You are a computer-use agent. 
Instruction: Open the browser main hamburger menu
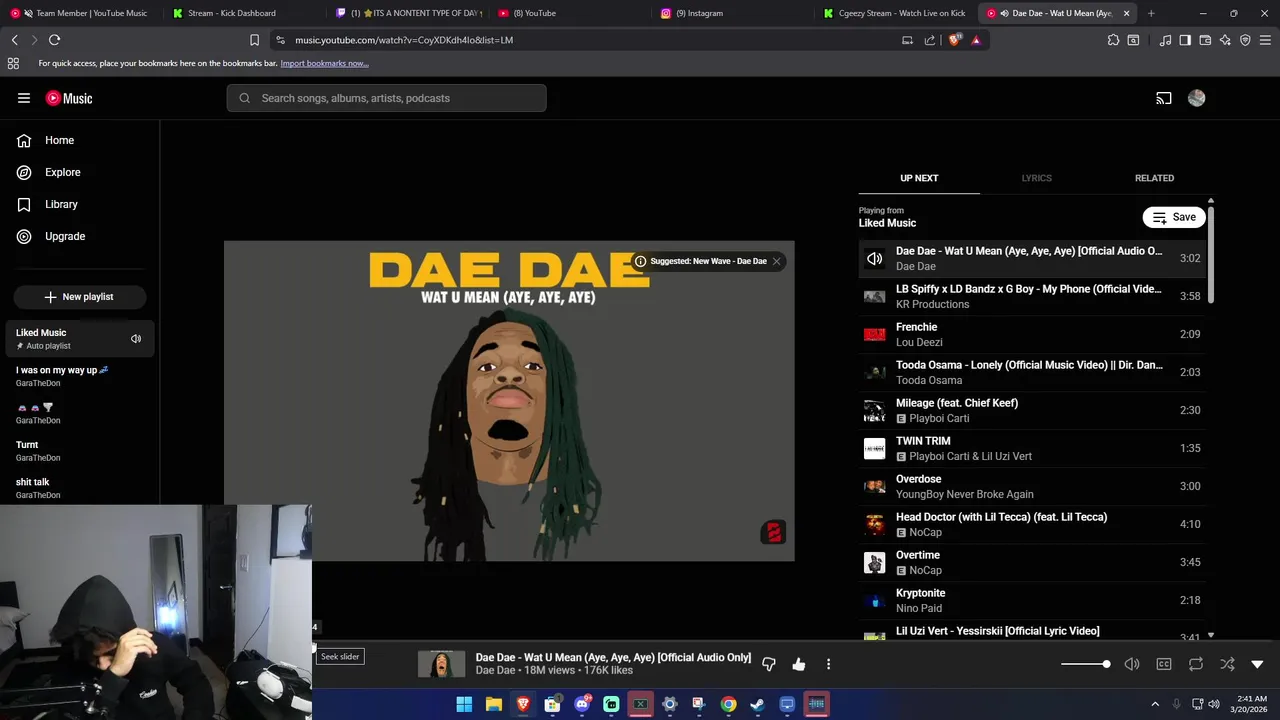pyautogui.click(x=1266, y=40)
